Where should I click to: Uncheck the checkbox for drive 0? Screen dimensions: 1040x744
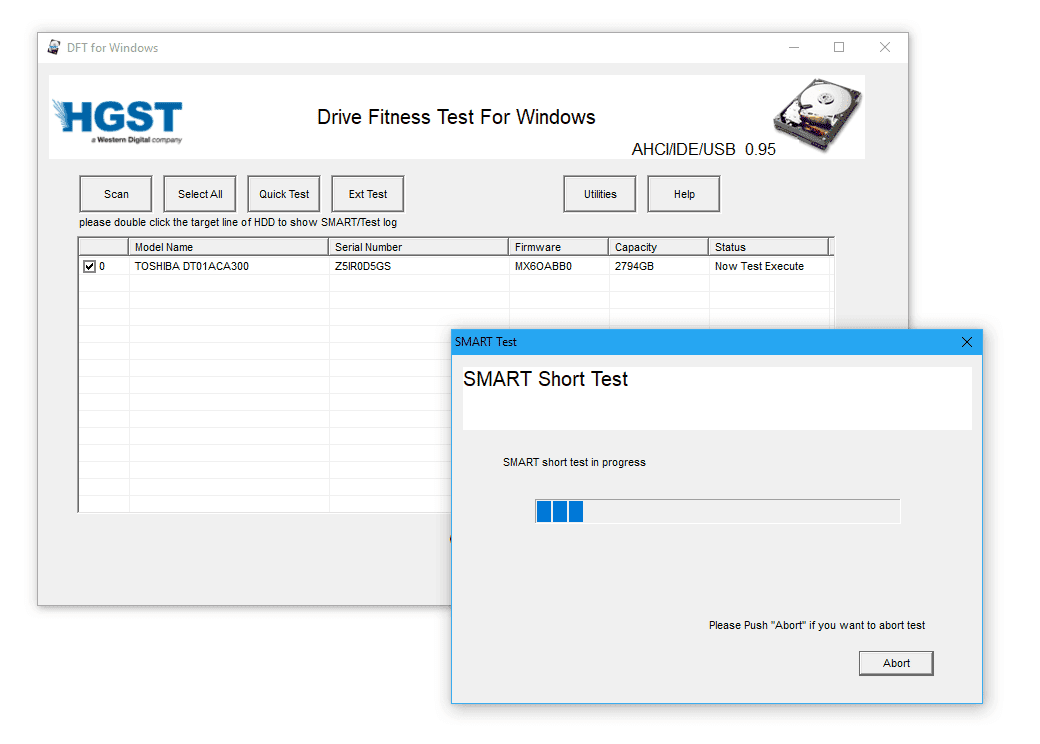pyautogui.click(x=90, y=267)
